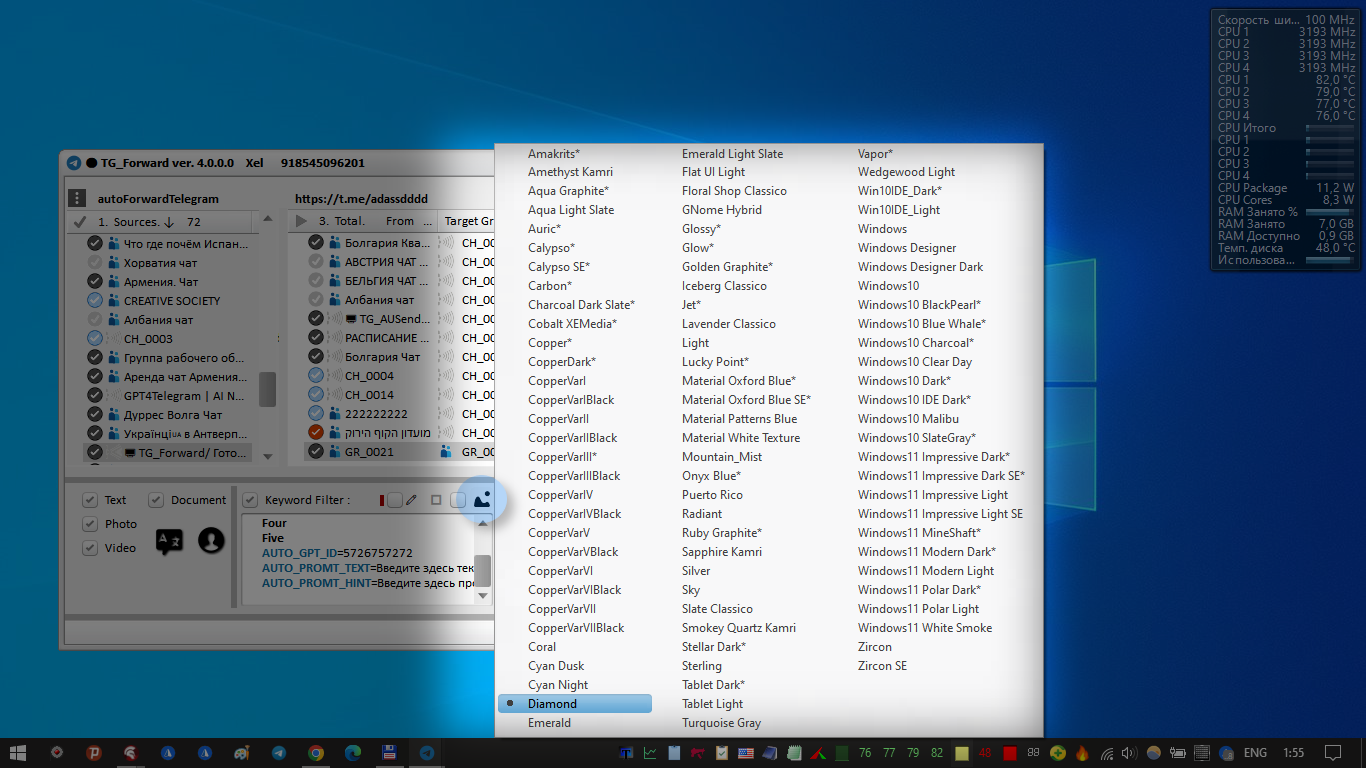This screenshot has height=768, width=1366.
Task: Disable the Keyword Filter checkbox
Action: tap(248, 500)
